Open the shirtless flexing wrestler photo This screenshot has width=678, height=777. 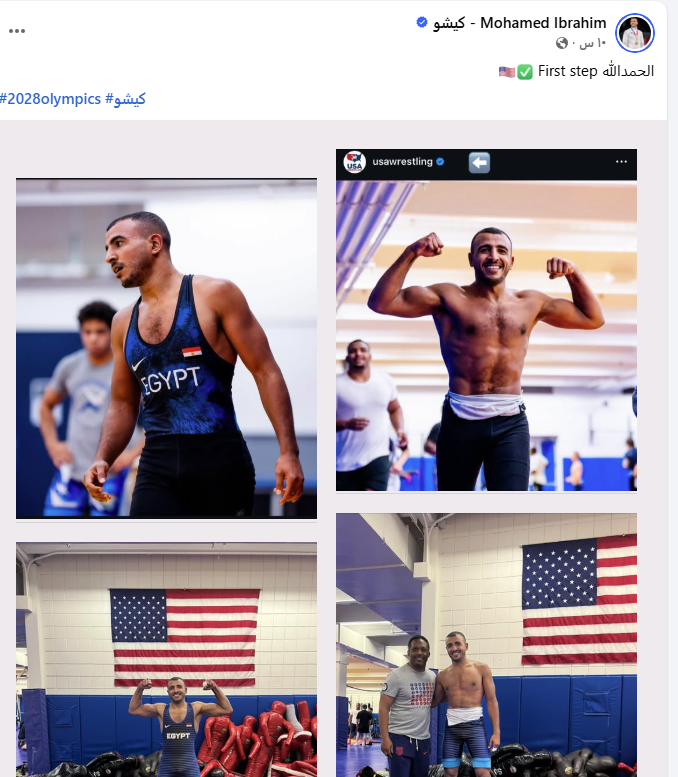[x=487, y=336]
